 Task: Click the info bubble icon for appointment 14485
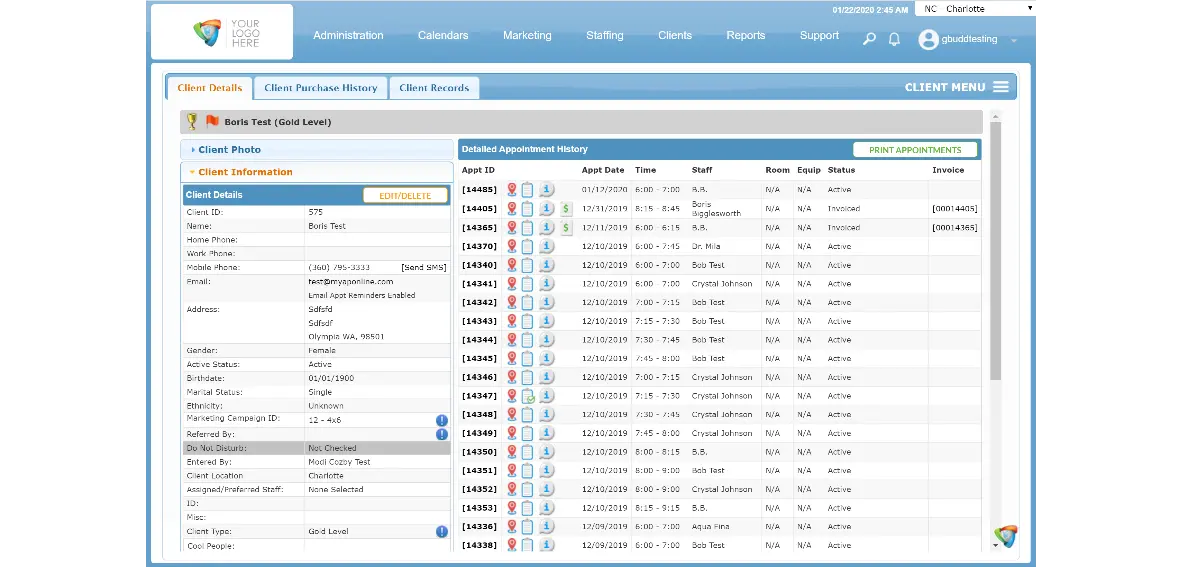coord(547,190)
